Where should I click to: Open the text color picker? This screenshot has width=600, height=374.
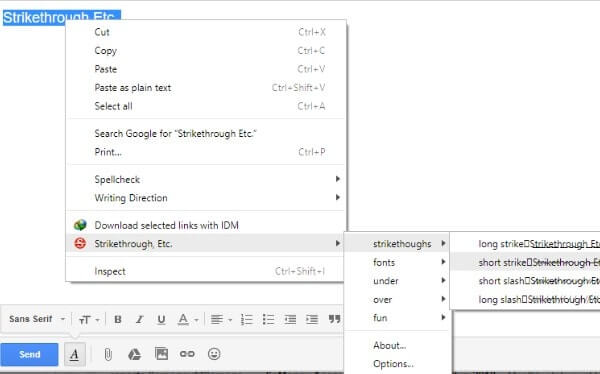[183, 319]
